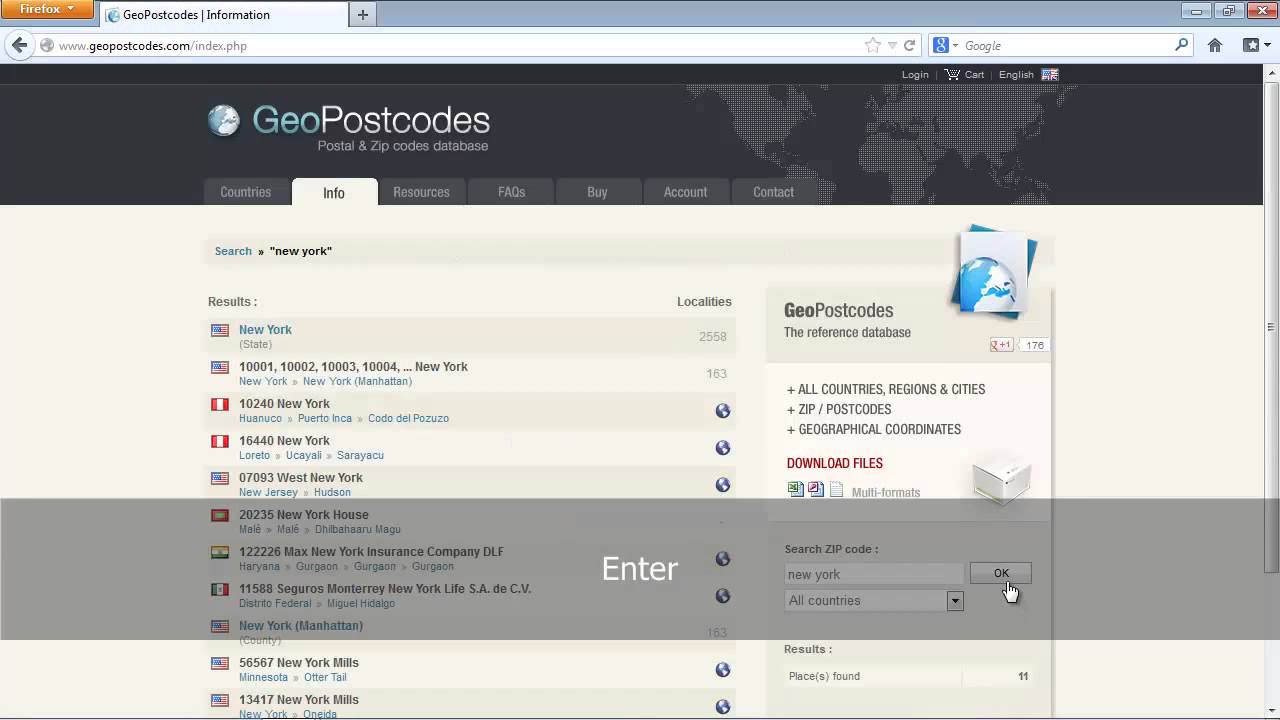Click the Google search engine icon

[x=940, y=45]
